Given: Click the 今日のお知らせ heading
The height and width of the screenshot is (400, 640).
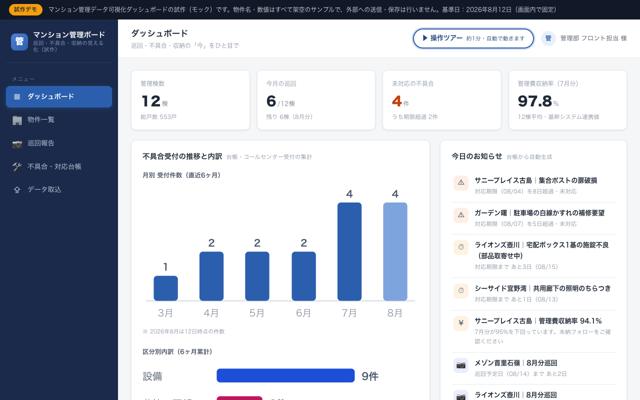Looking at the screenshot, I should (x=477, y=156).
